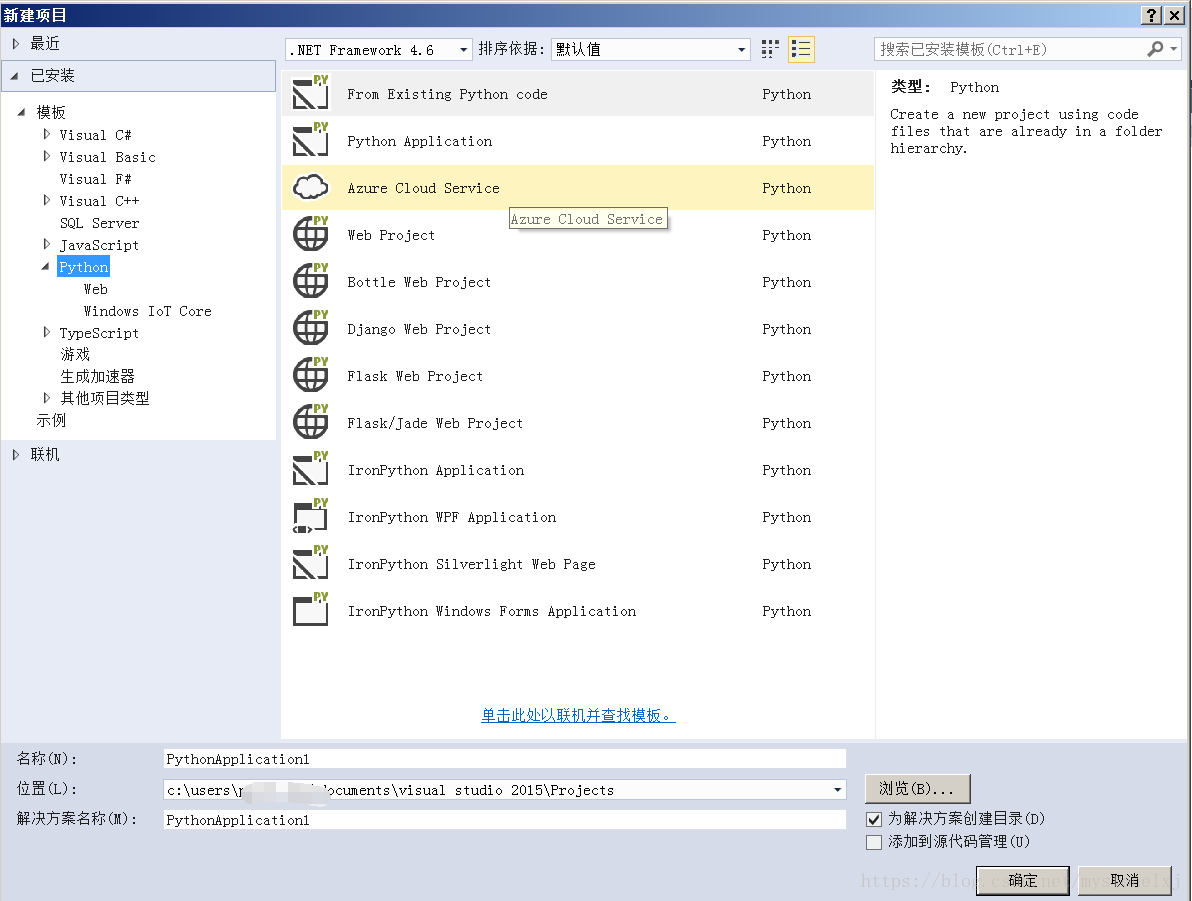This screenshot has width=1192, height=901.
Task: Collapse the 已安装 section
Action: 14,76
